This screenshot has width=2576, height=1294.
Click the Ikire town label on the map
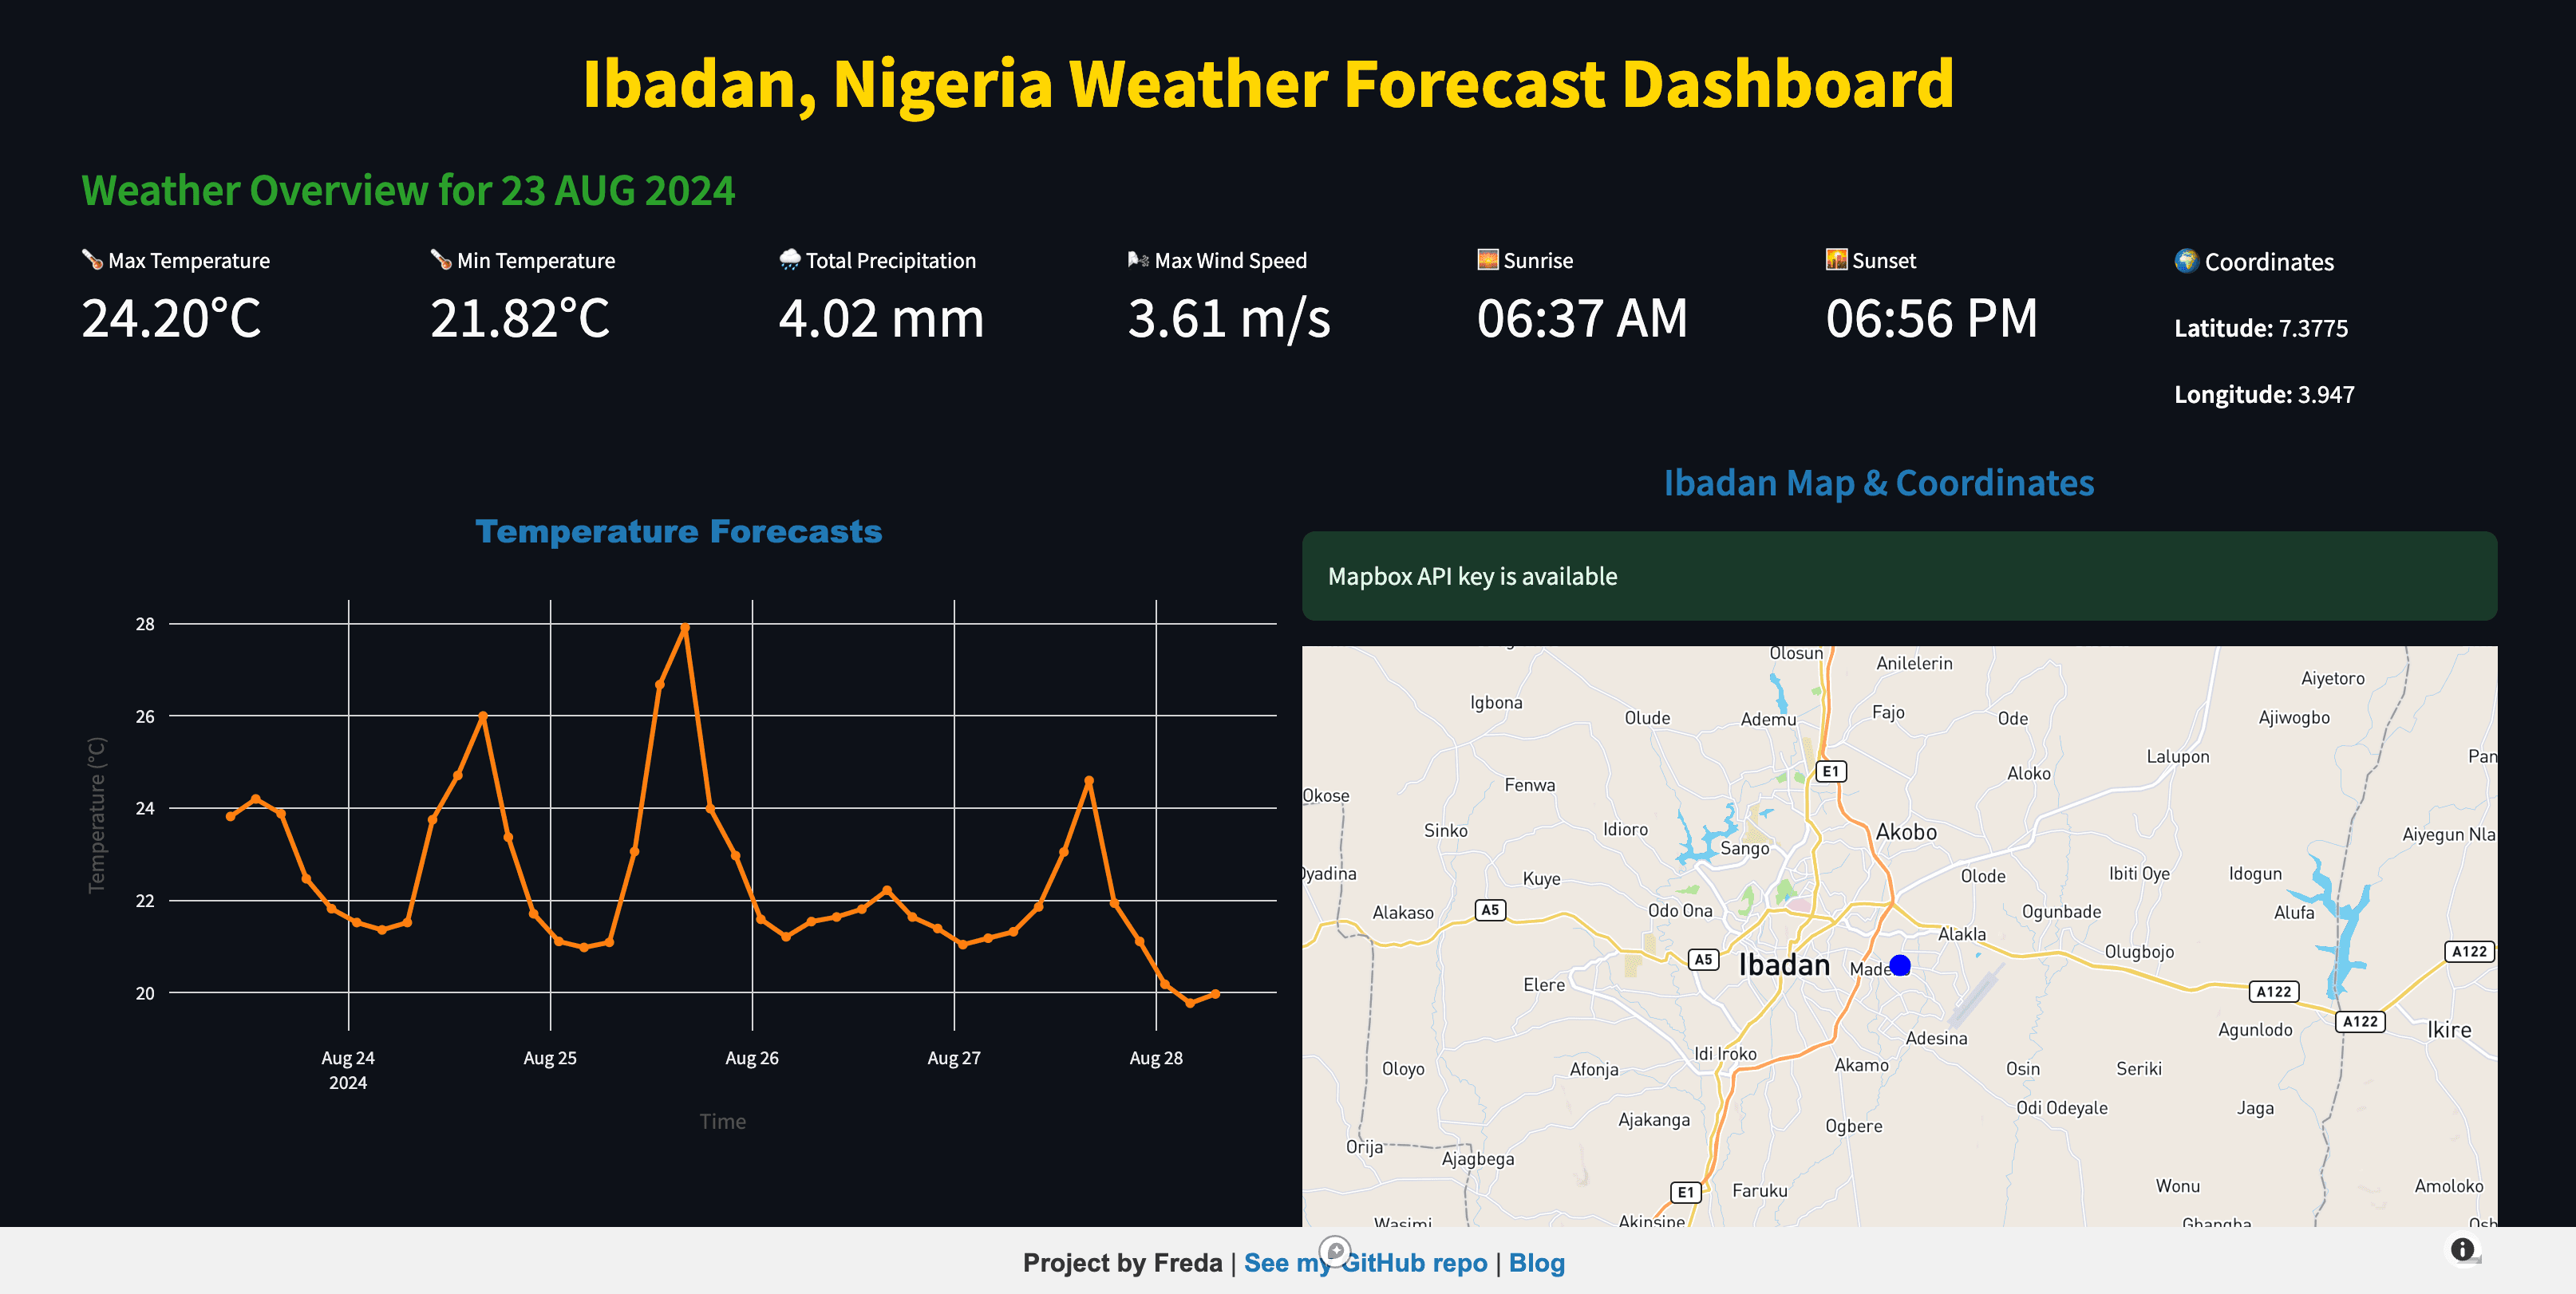tap(2449, 1030)
